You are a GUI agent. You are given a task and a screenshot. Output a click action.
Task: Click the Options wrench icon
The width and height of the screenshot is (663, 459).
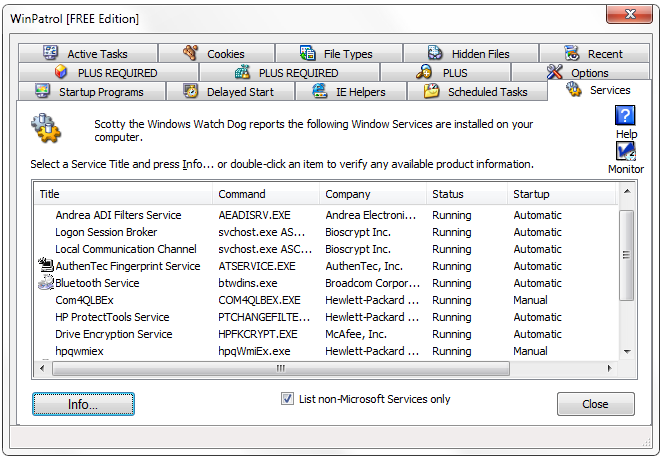tap(554, 72)
